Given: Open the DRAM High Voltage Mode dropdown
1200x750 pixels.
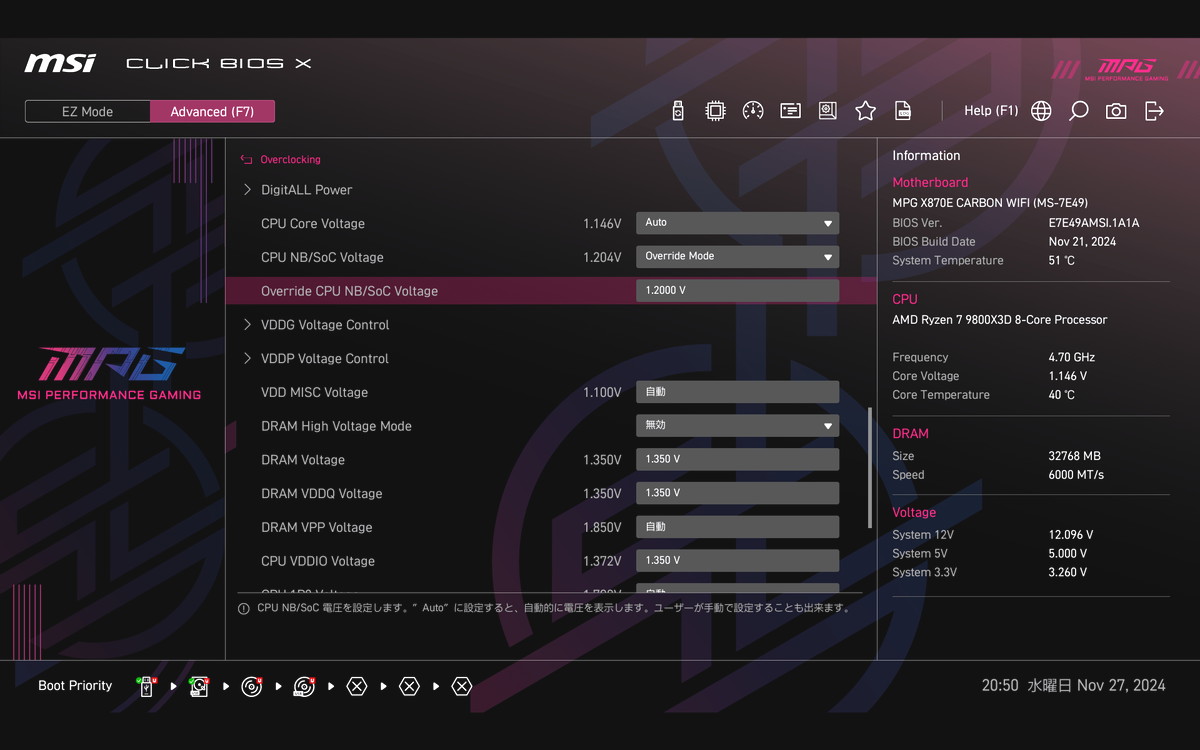Looking at the screenshot, I should (737, 426).
